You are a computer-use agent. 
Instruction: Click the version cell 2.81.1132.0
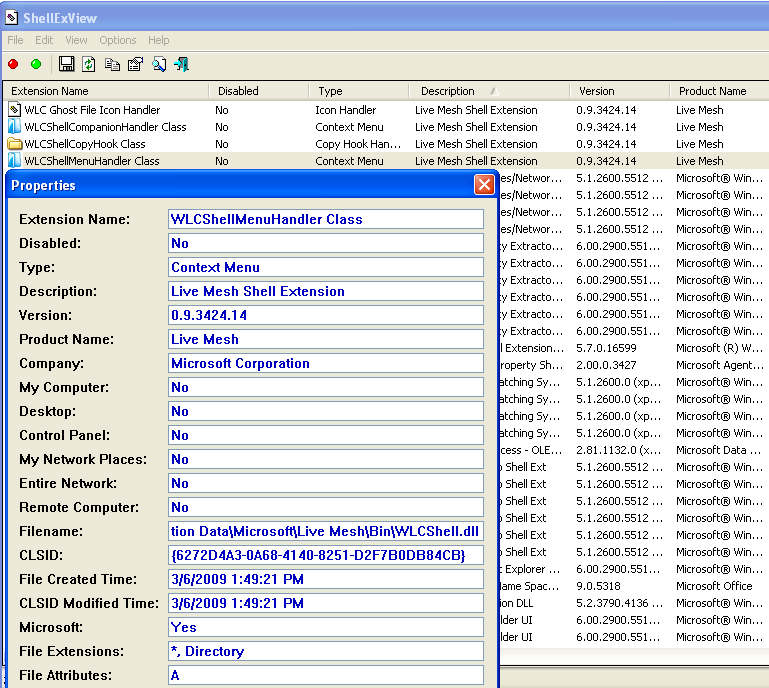pos(618,450)
